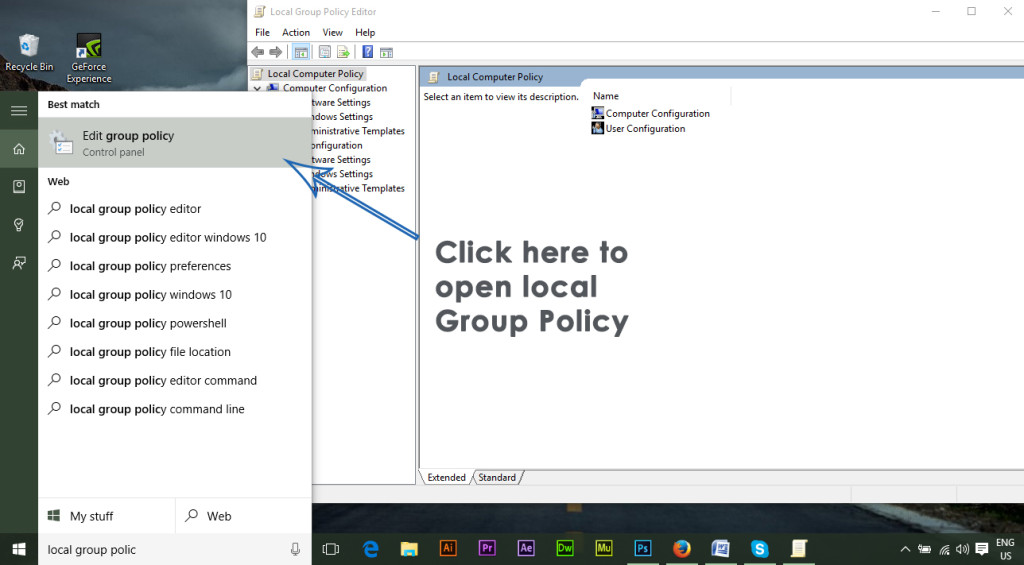The height and width of the screenshot is (565, 1024).
Task: Switch to the Extended tab
Action: click(446, 477)
